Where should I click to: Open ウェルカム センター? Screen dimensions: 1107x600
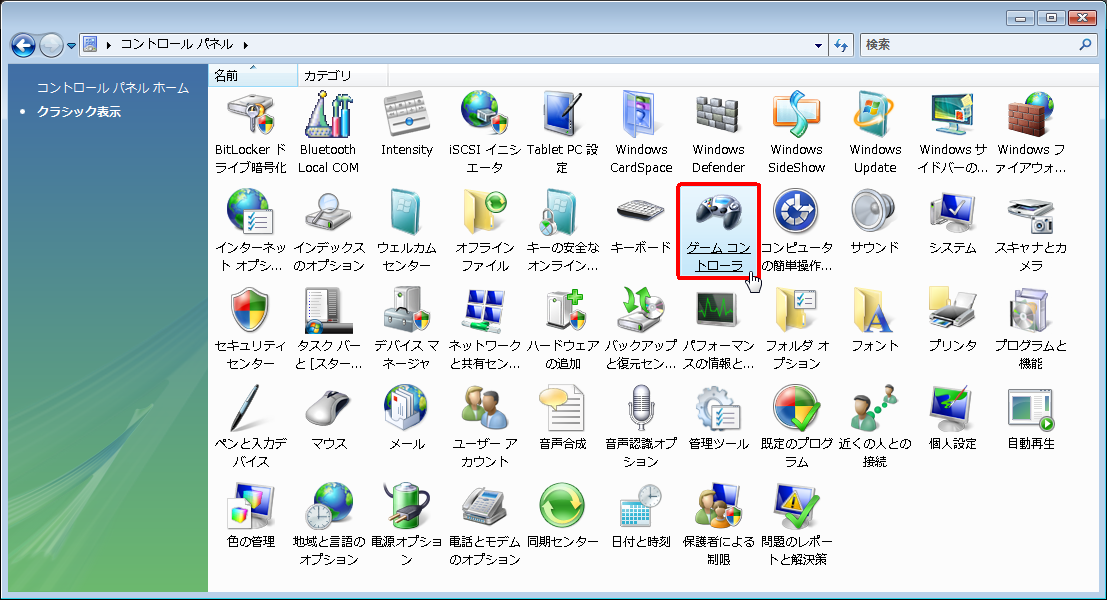tap(407, 230)
